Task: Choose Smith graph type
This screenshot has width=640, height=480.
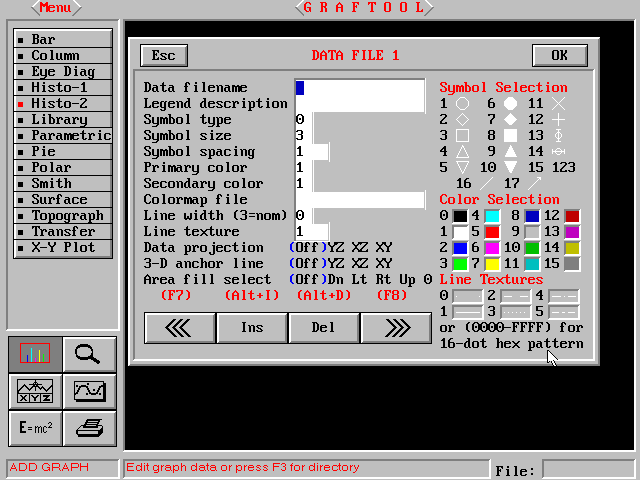Action: tap(63, 183)
